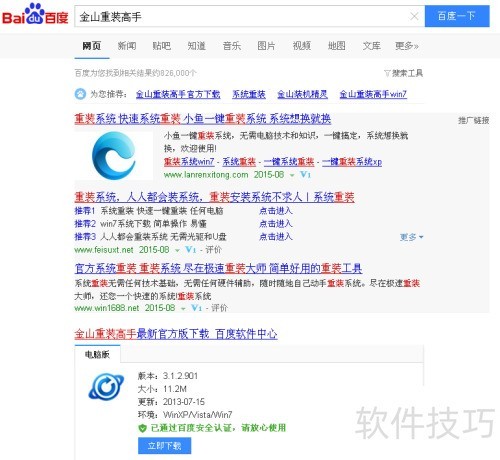Click the www.win1688.net URL
Screen dimensions: 500x460
point(107,308)
